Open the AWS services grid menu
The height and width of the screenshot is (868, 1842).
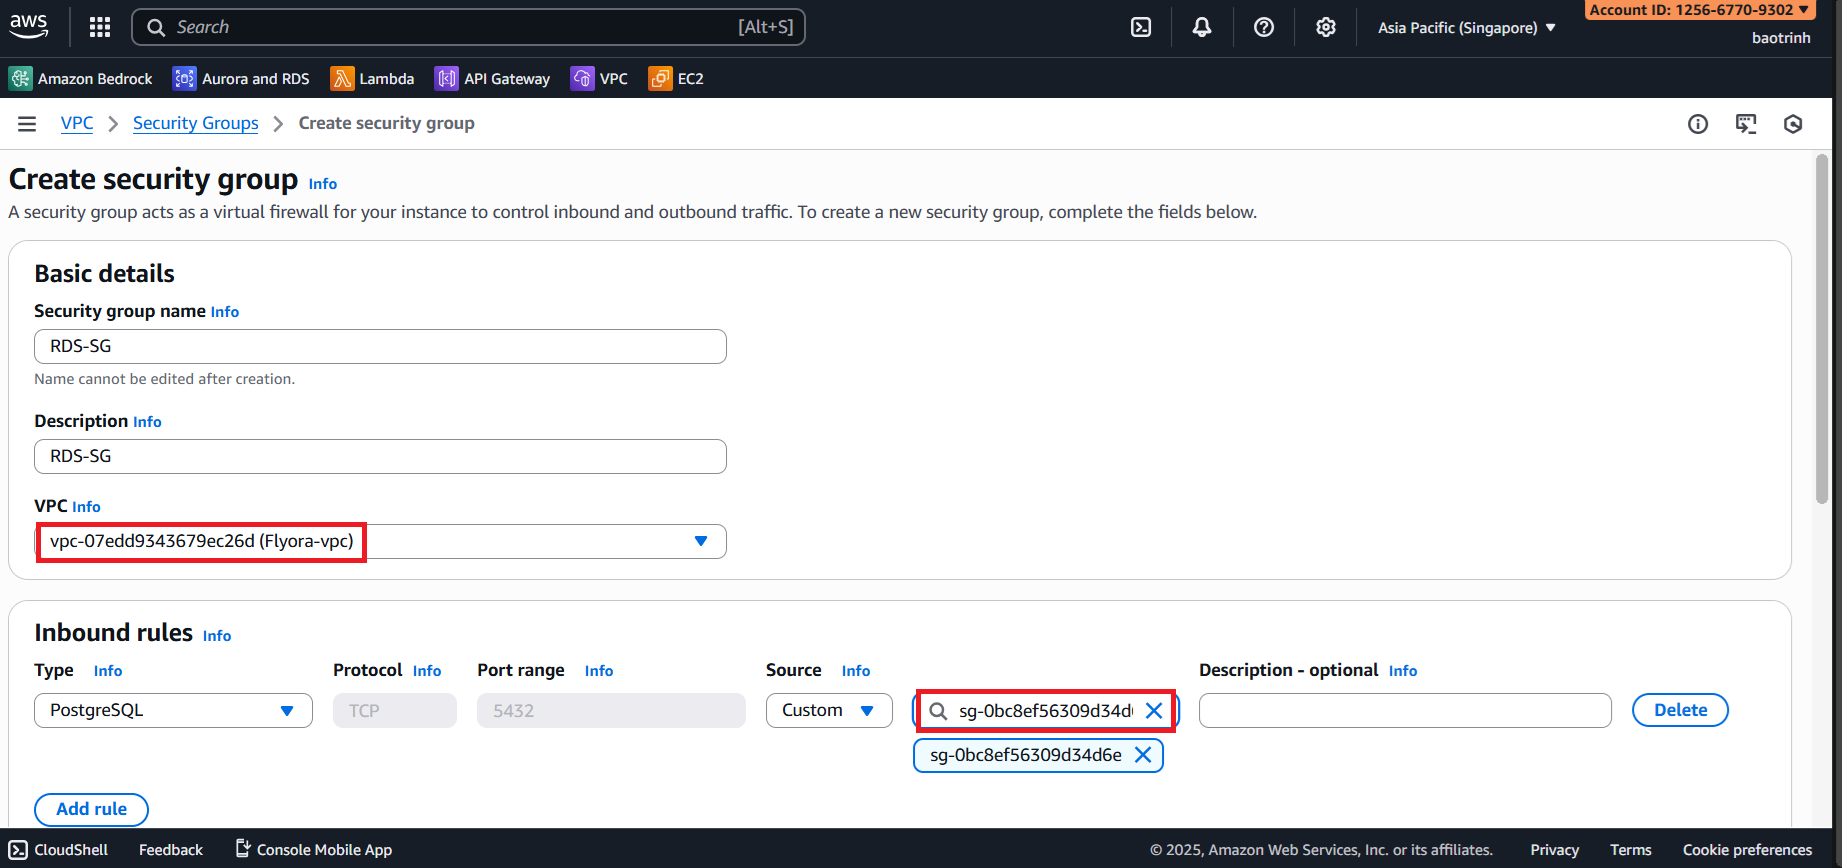coord(100,27)
